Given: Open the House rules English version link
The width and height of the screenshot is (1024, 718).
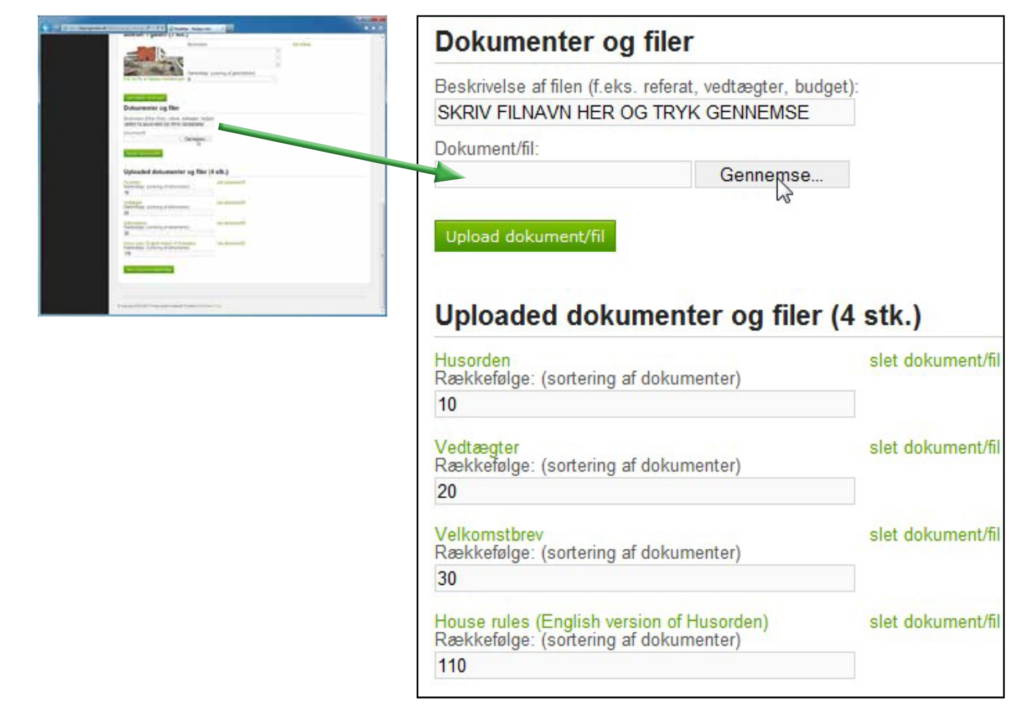Looking at the screenshot, I should point(601,622).
